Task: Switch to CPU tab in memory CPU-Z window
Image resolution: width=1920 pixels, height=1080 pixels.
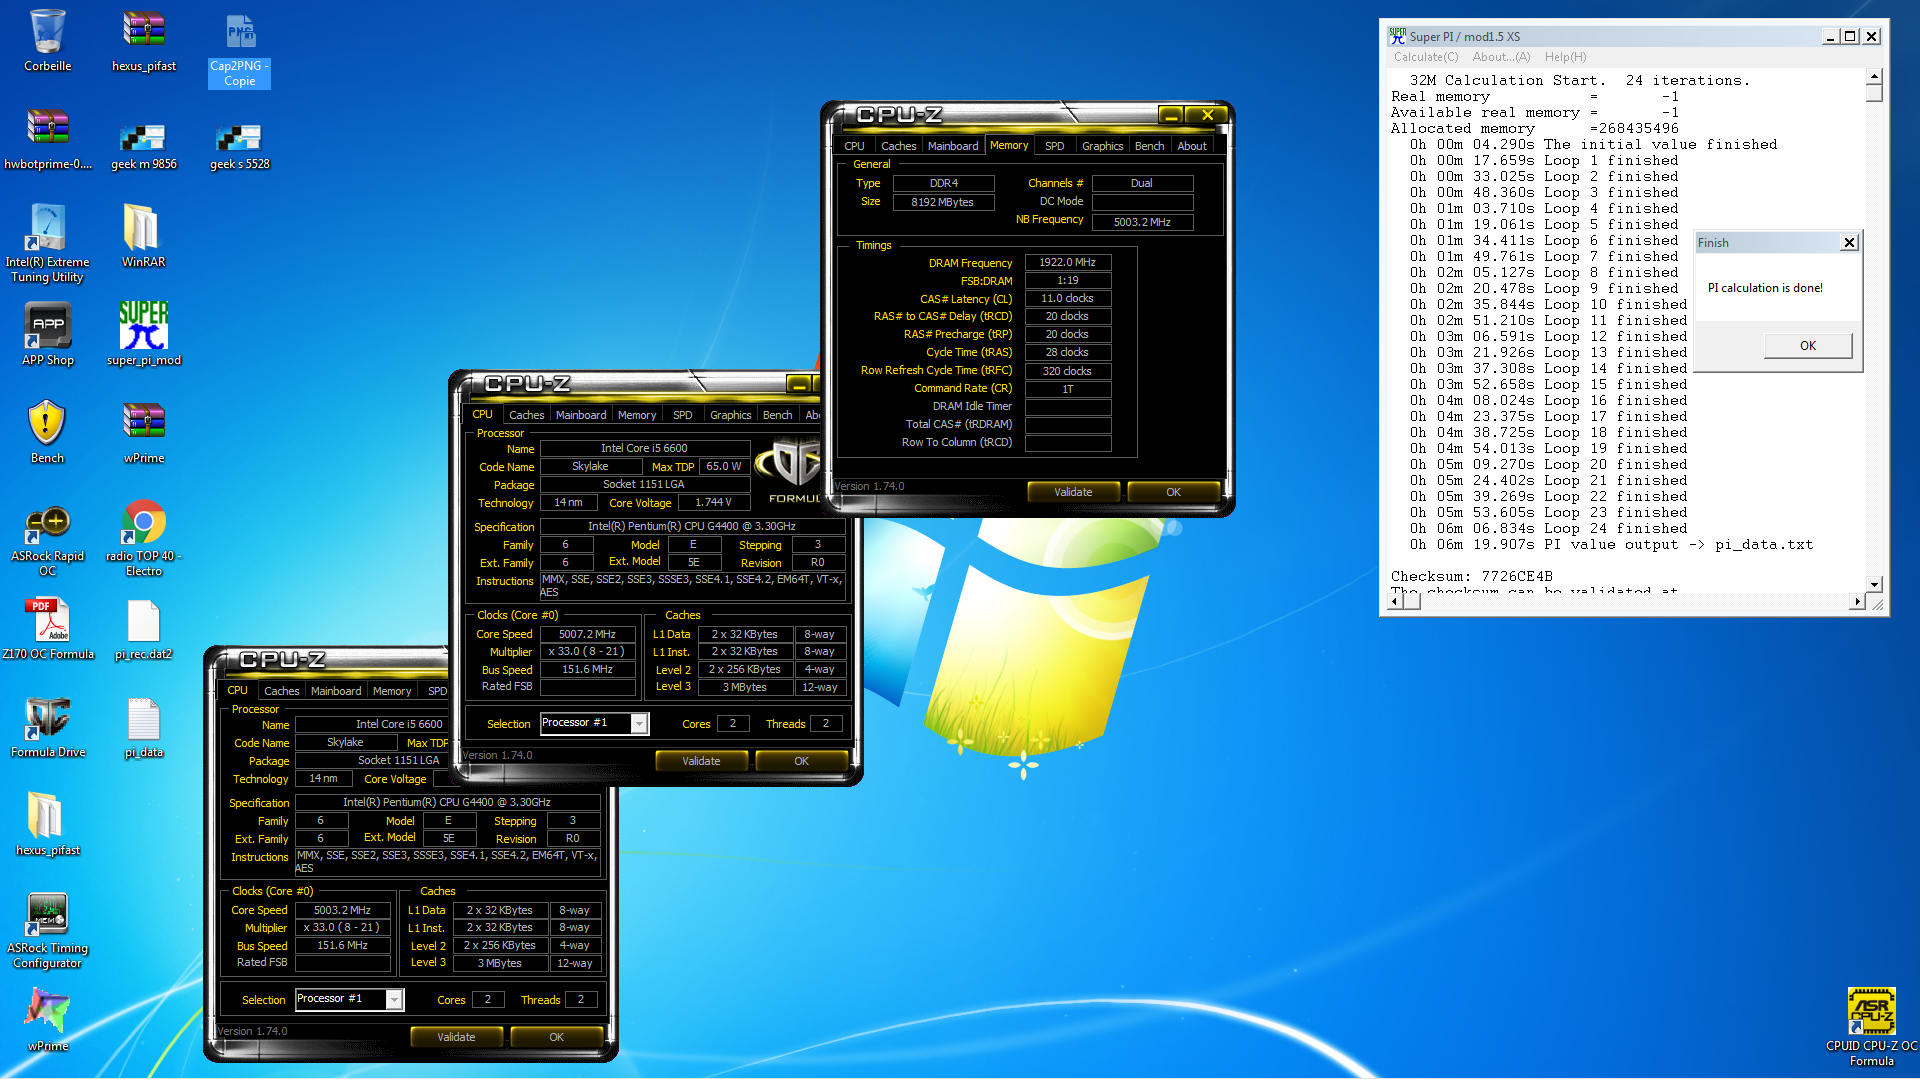Action: click(854, 146)
